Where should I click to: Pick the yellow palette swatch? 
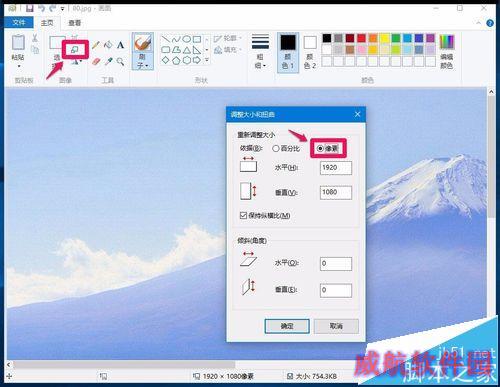pyautogui.click(x=384, y=38)
